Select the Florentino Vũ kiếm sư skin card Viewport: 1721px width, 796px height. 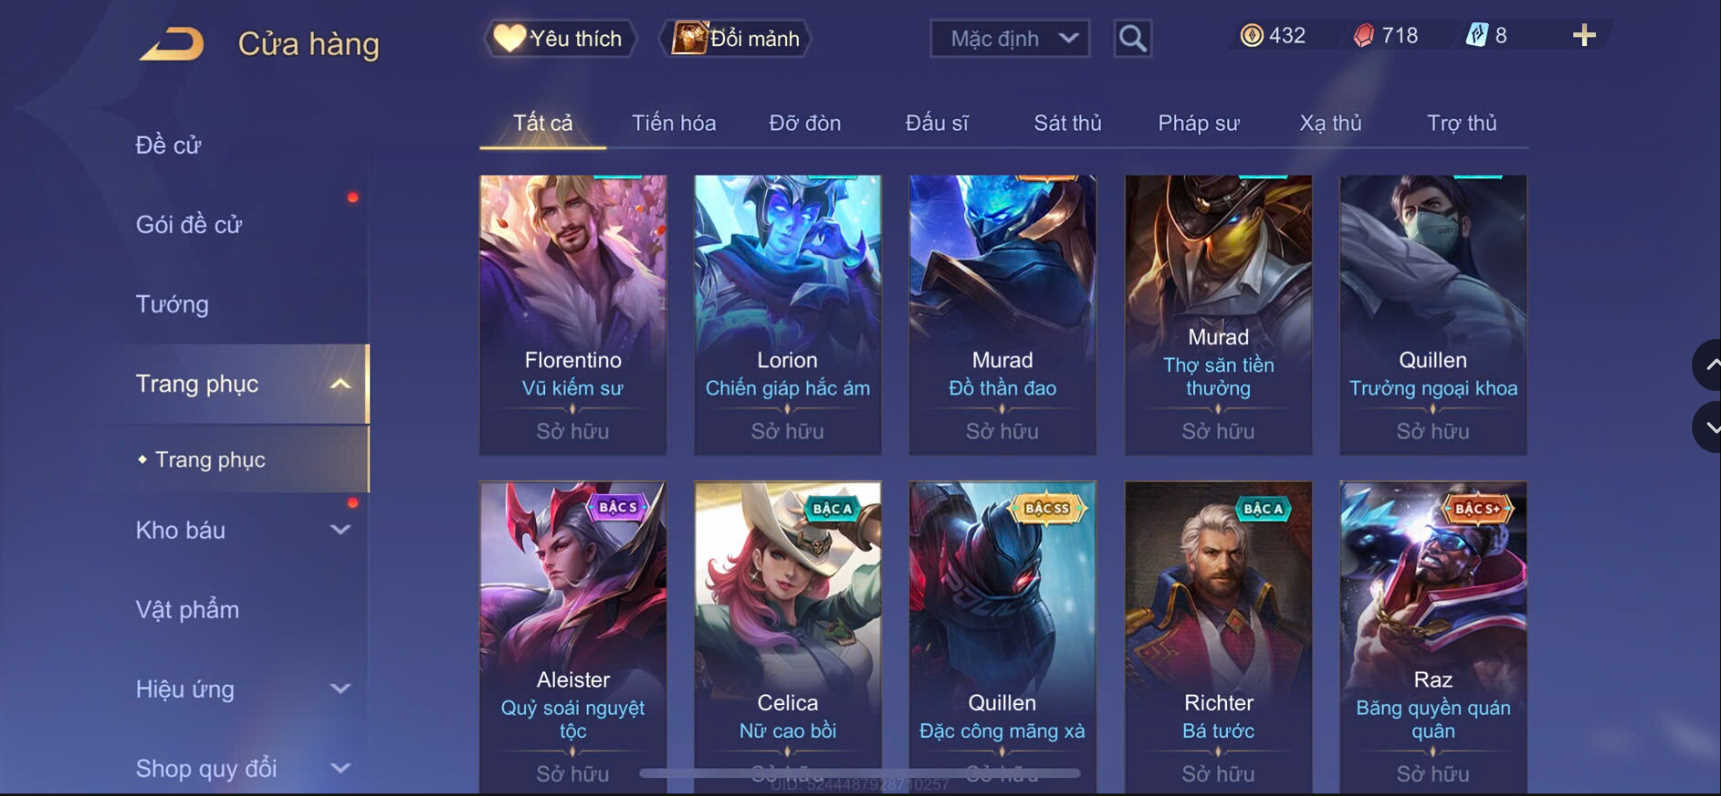point(573,315)
